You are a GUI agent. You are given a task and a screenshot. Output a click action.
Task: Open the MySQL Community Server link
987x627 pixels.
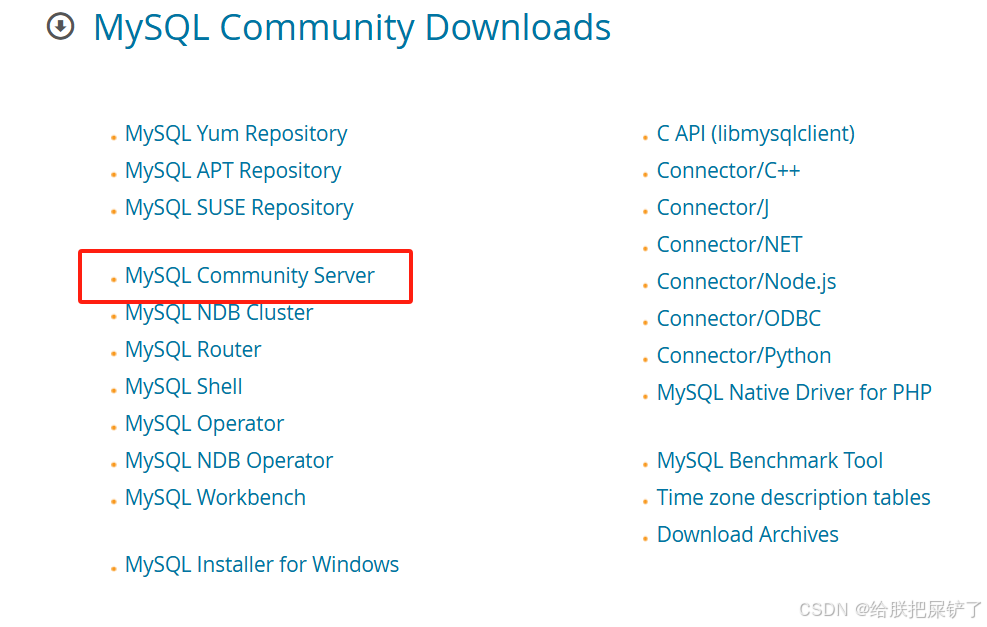[249, 276]
